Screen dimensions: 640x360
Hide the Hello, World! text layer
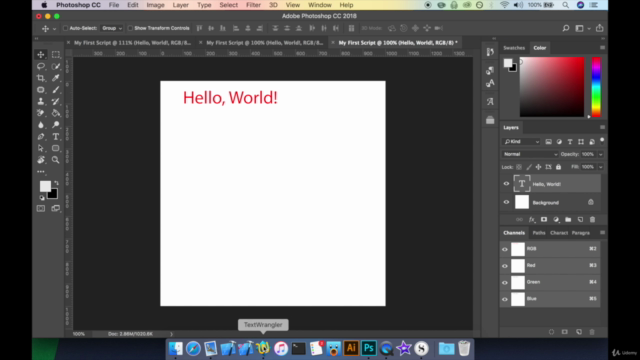pos(506,184)
